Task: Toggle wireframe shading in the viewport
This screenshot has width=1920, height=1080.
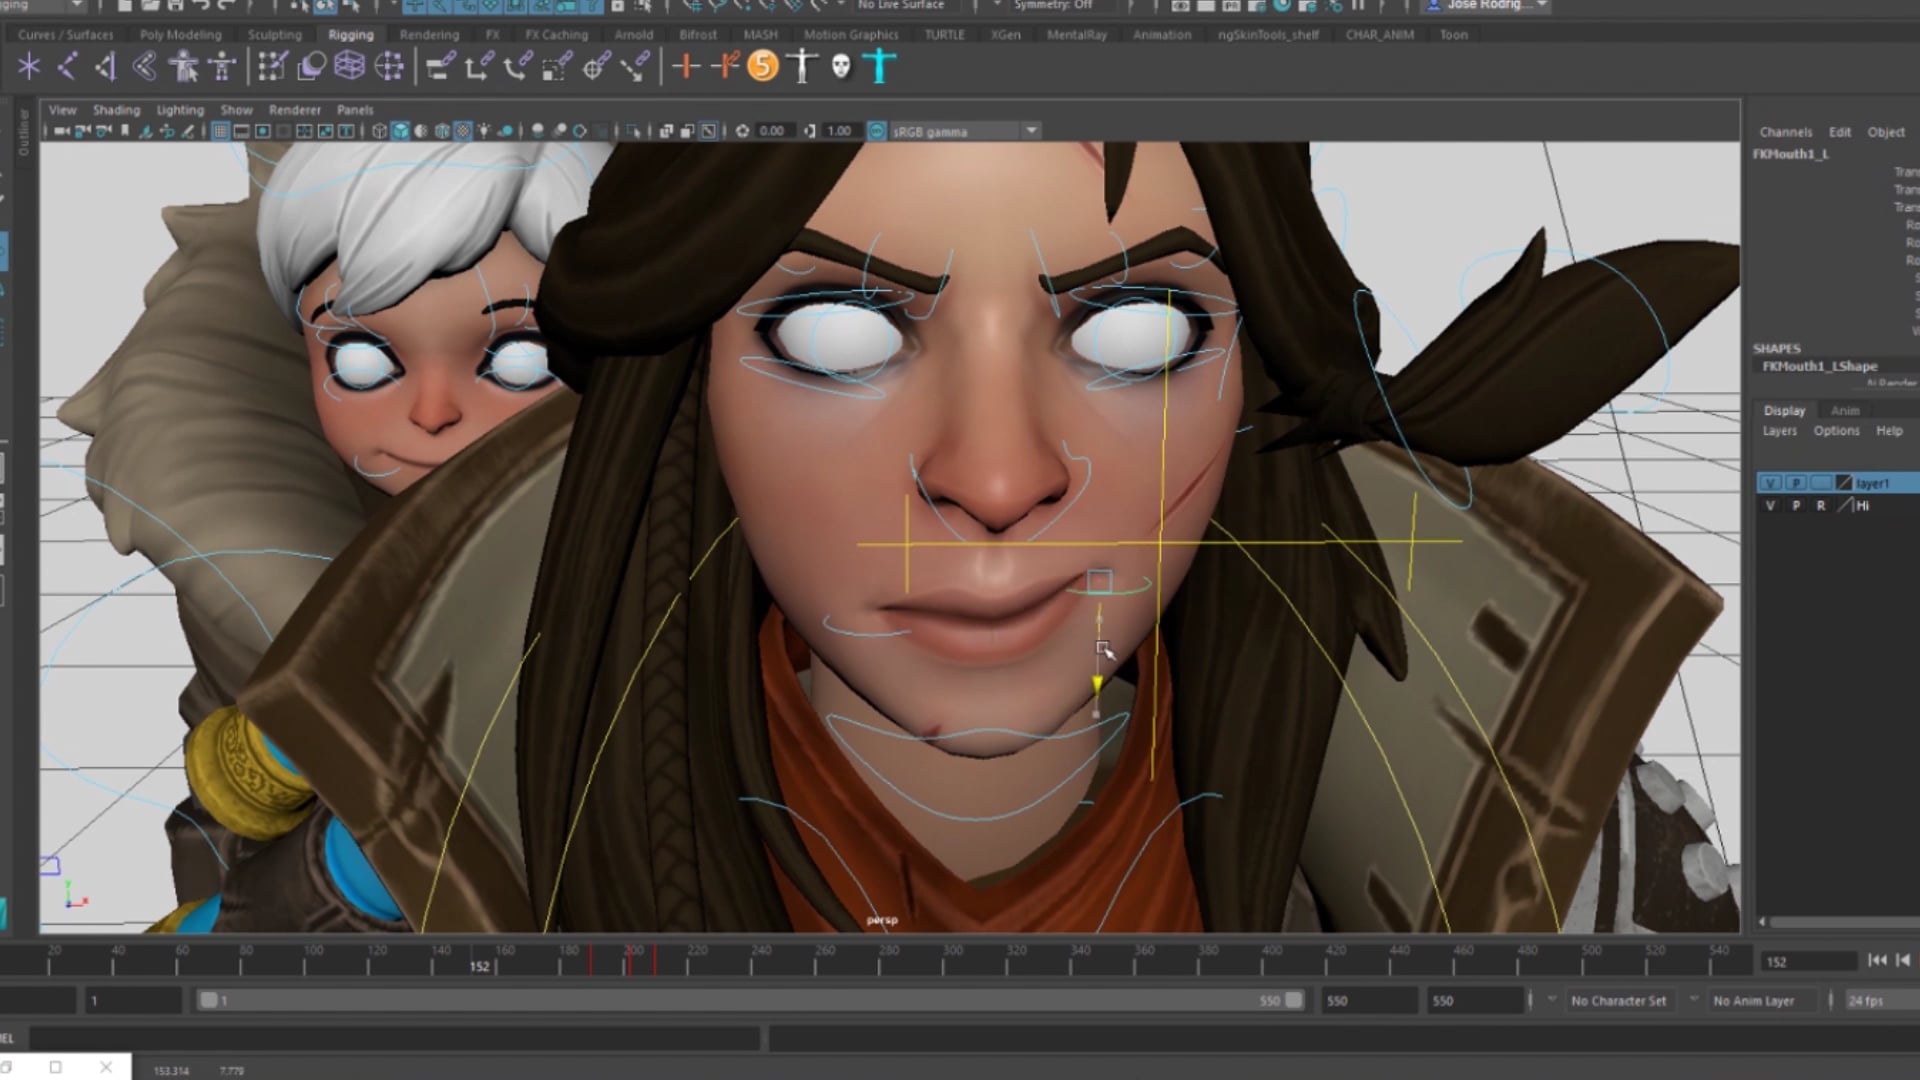Action: pos(379,131)
